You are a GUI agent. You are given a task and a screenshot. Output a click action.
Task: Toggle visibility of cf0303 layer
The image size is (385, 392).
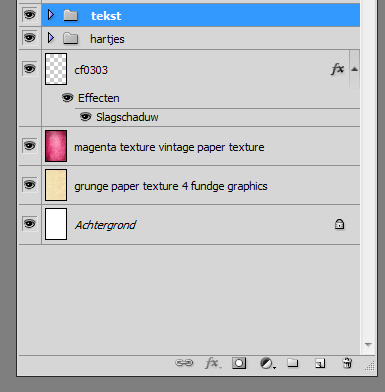(30, 69)
